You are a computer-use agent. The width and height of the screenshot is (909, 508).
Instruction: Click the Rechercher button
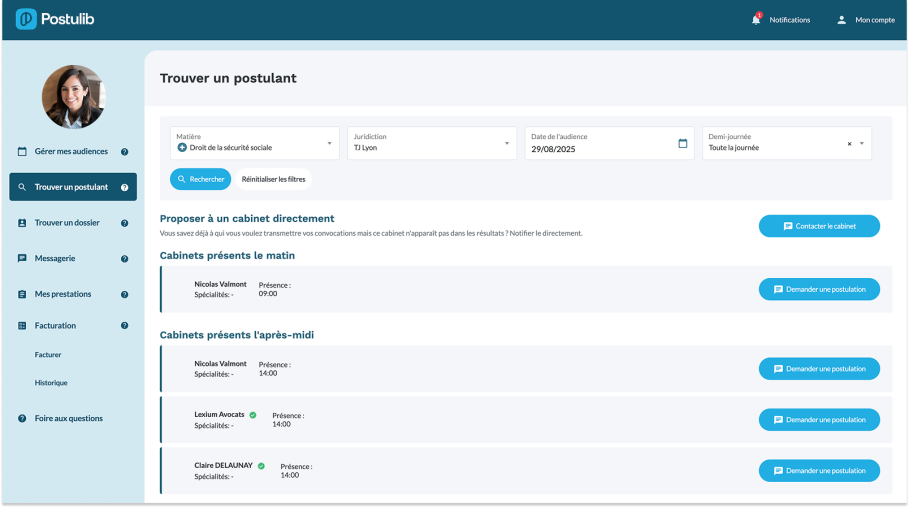(x=200, y=179)
